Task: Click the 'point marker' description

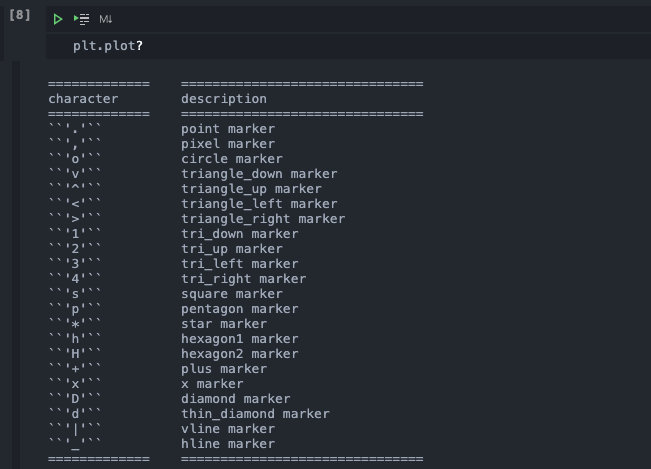Action: click(x=228, y=129)
